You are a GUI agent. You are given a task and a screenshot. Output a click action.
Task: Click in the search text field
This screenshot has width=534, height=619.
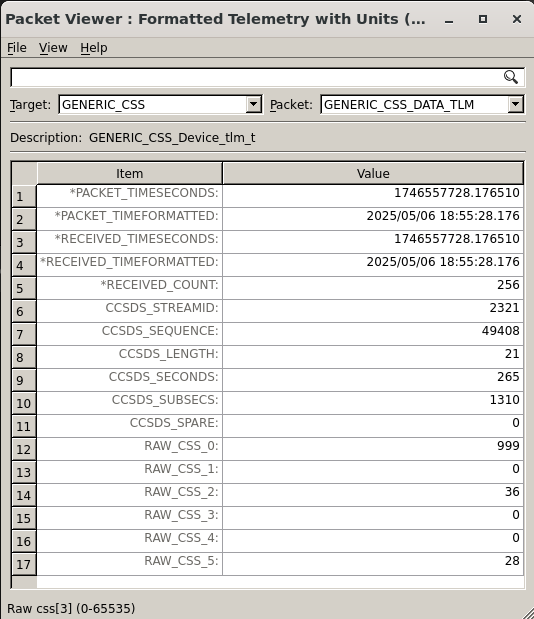click(257, 77)
